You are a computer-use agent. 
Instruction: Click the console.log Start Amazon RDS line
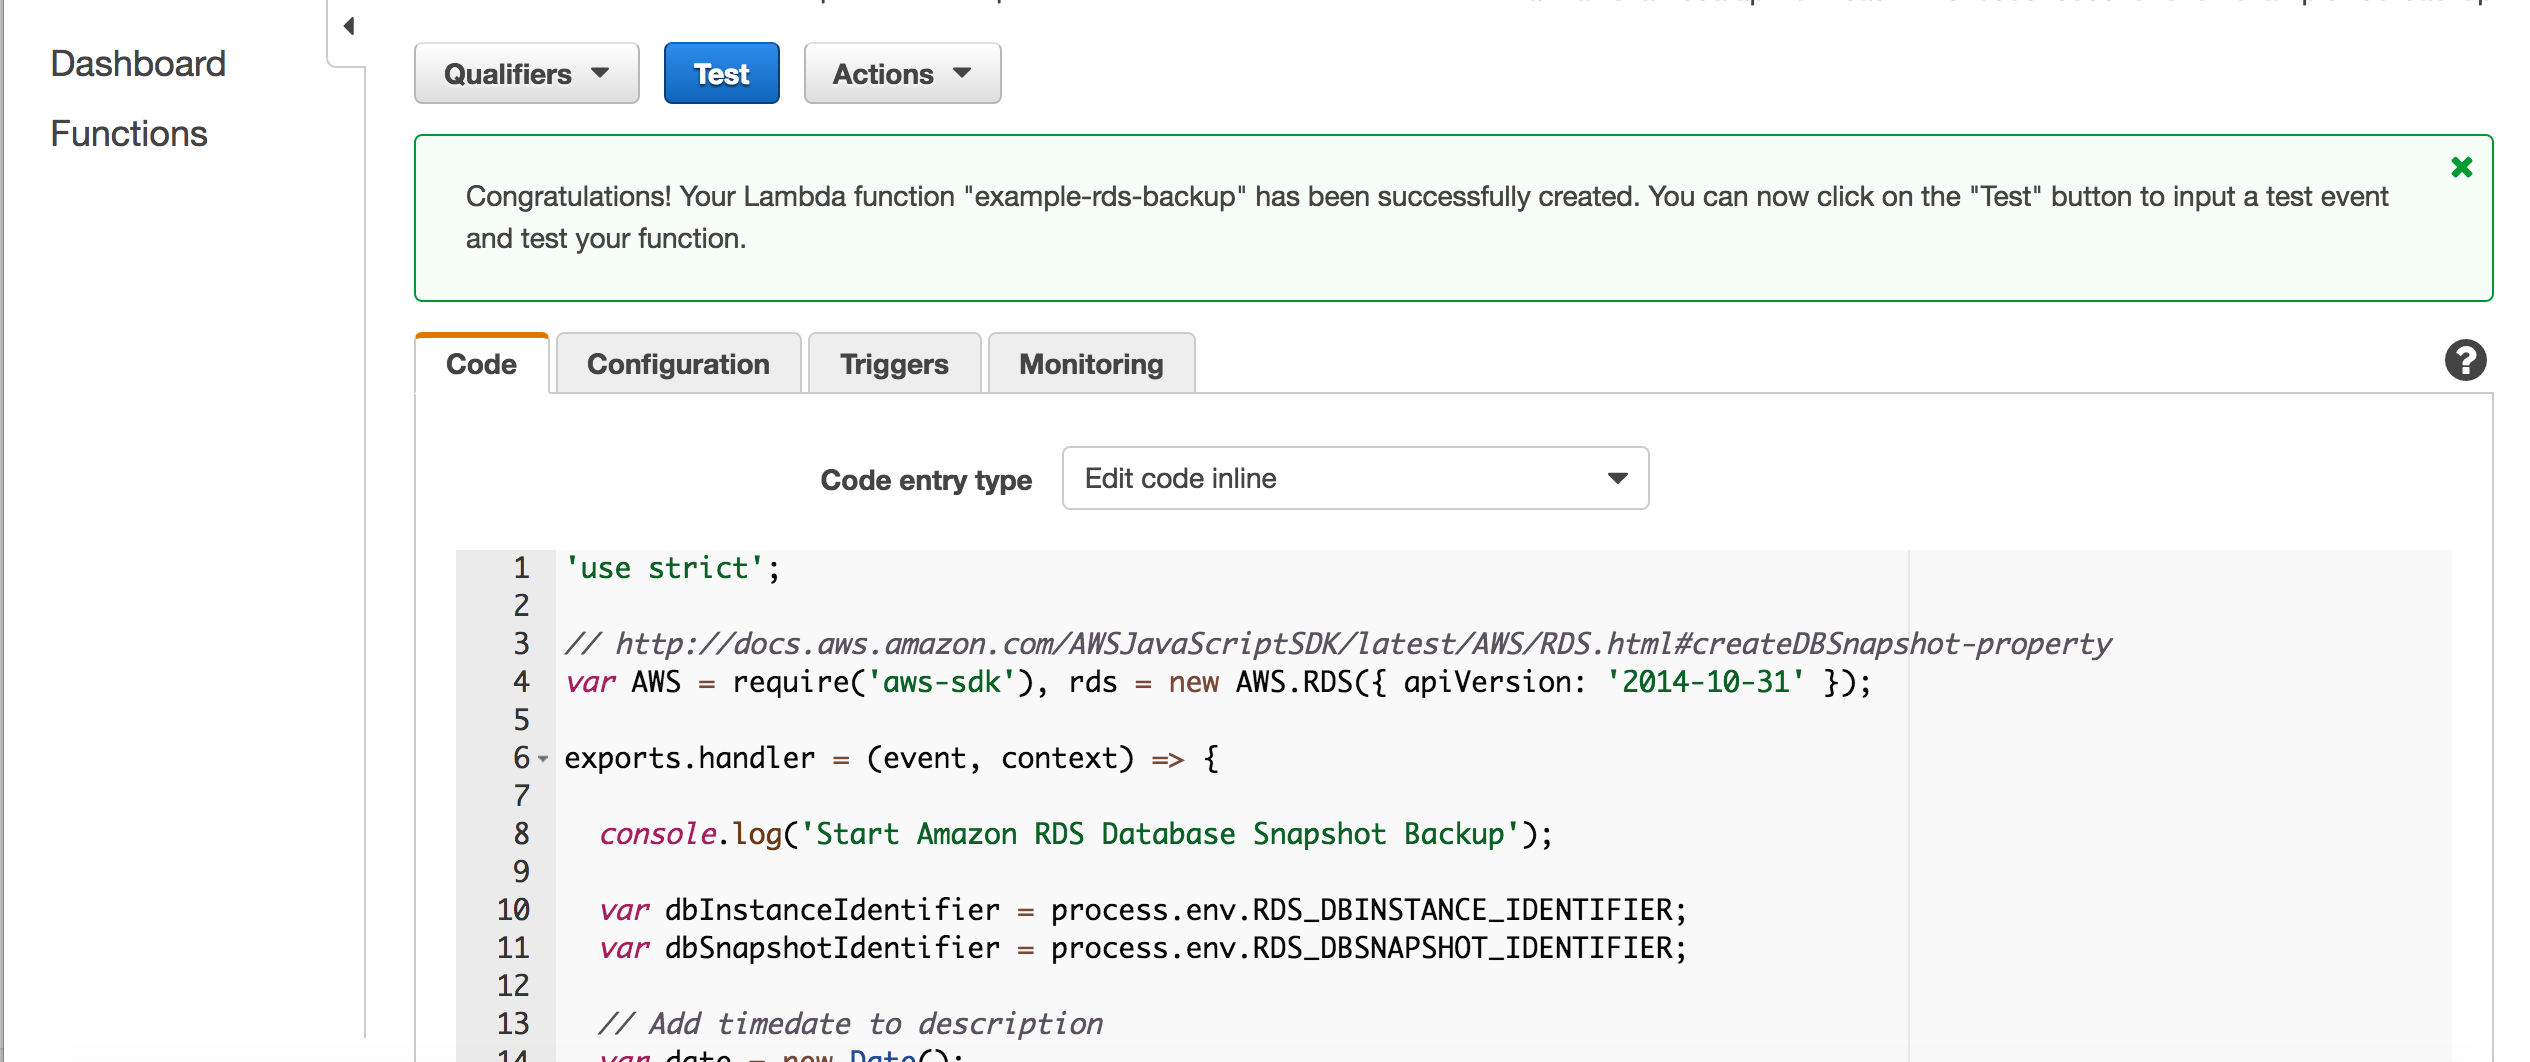[x=1076, y=834]
